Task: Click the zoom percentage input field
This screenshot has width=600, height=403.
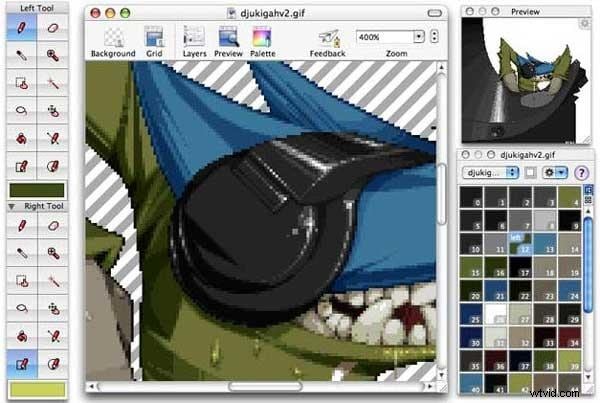Action: tap(385, 37)
